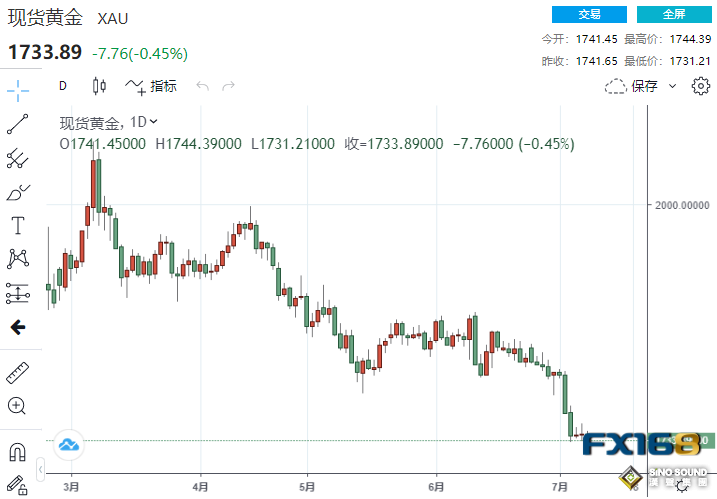717x499 pixels.
Task: Select the crosshair cursor tool
Action: 18,90
